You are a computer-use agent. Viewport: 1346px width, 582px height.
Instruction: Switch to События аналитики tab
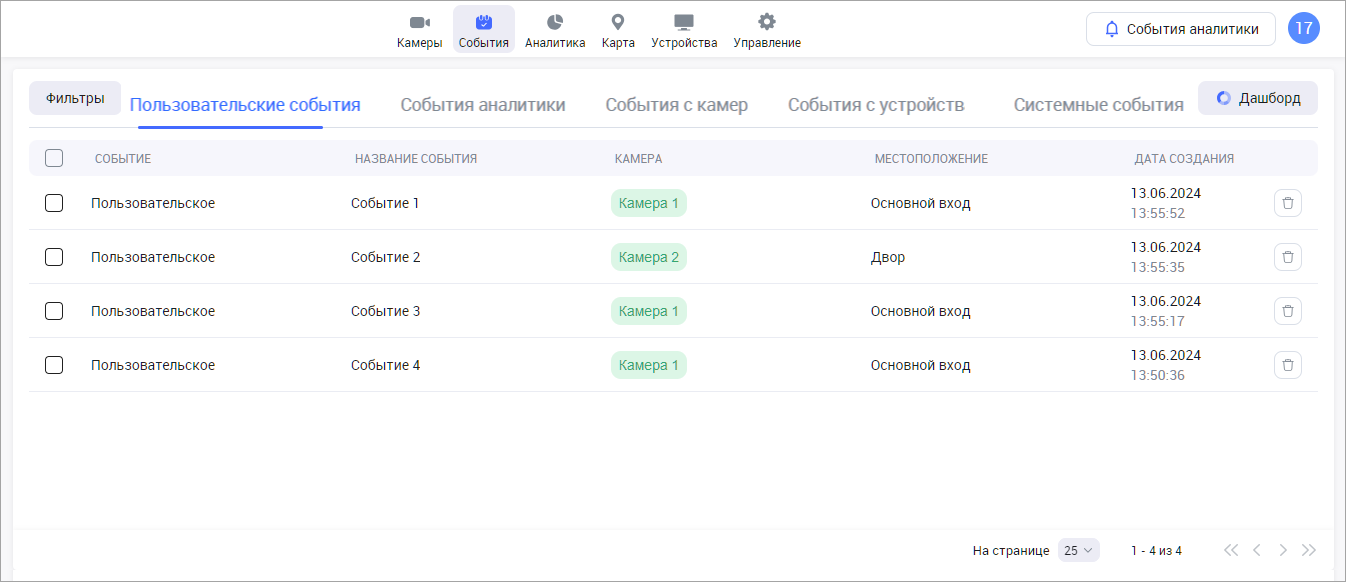click(x=483, y=105)
